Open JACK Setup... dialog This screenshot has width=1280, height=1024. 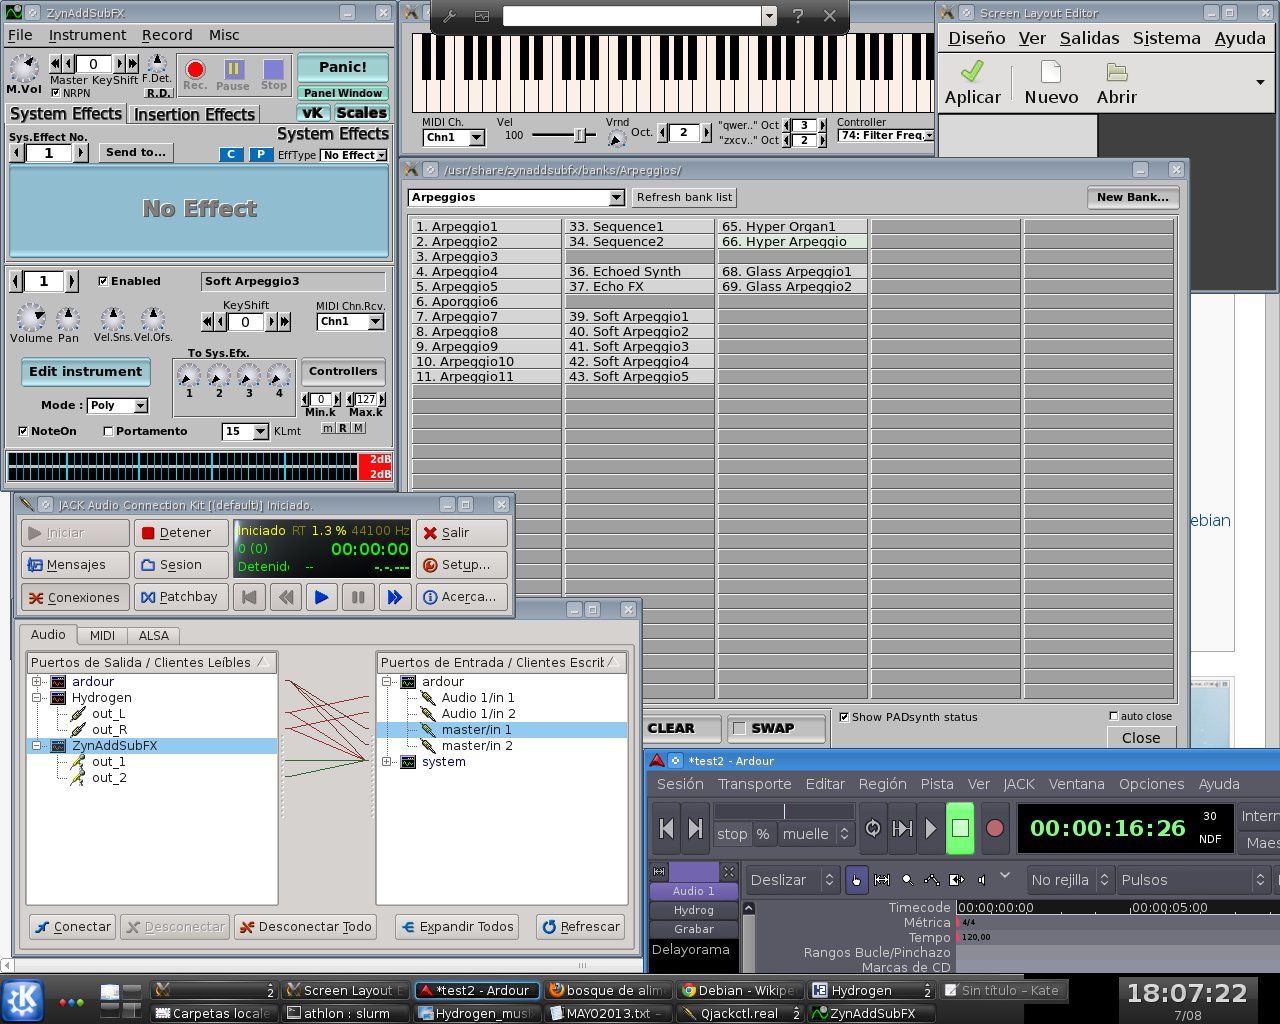[461, 565]
